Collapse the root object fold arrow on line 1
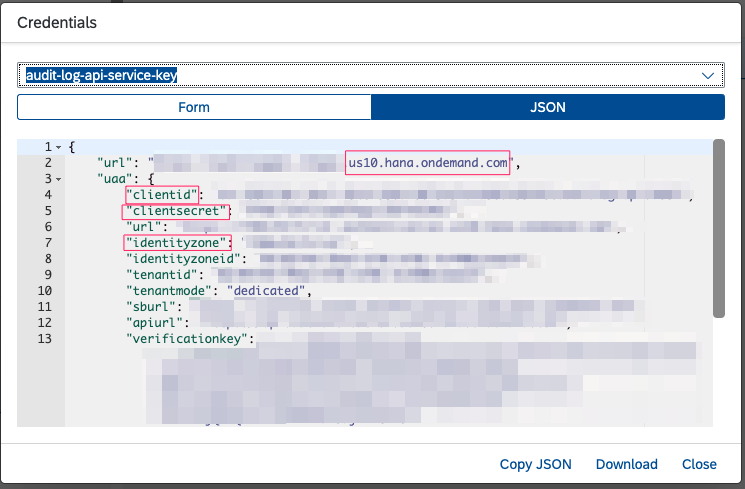This screenshot has height=489, width=745. tap(58, 146)
